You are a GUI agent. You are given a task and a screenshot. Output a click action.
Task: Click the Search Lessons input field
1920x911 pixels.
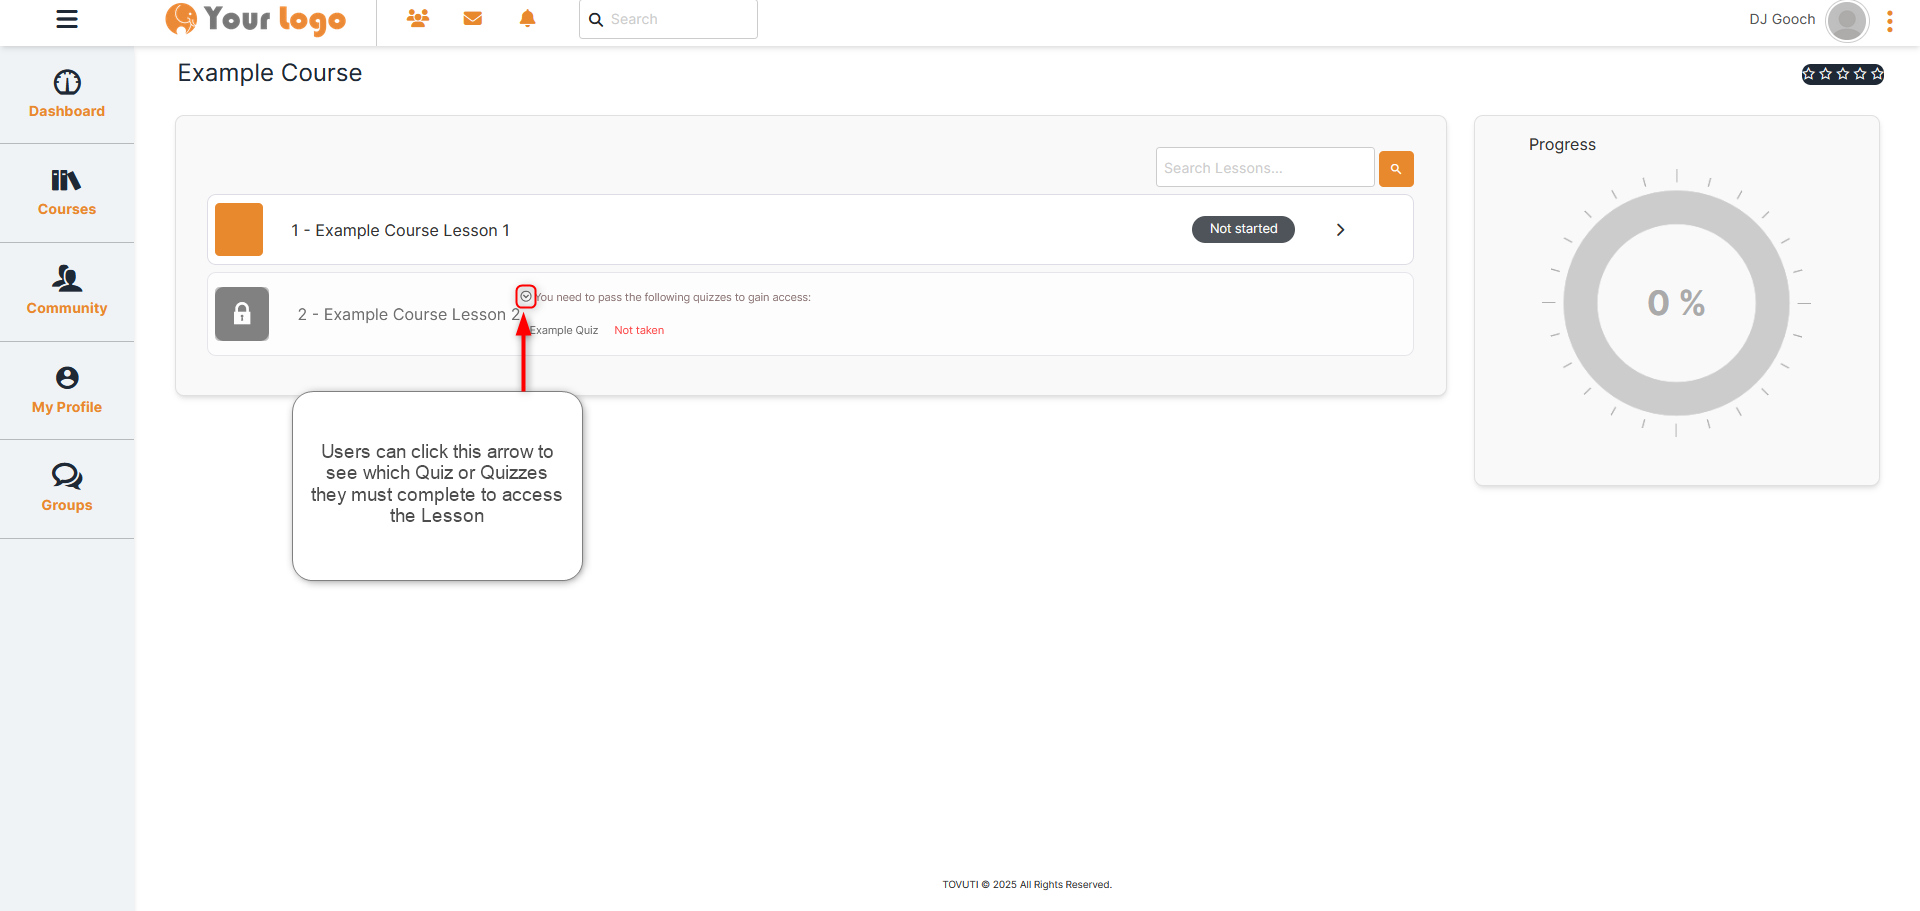[x=1264, y=168]
